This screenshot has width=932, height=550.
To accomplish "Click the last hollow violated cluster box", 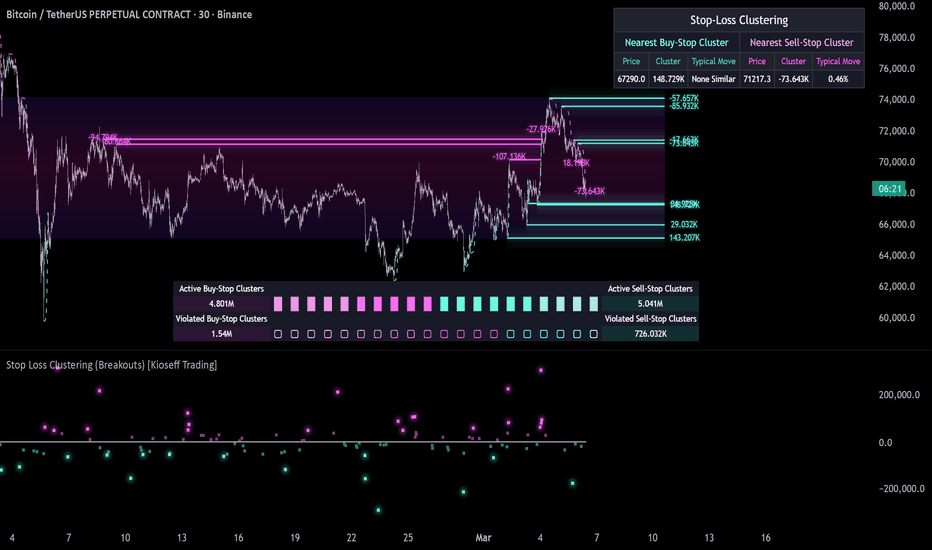I will [594, 334].
